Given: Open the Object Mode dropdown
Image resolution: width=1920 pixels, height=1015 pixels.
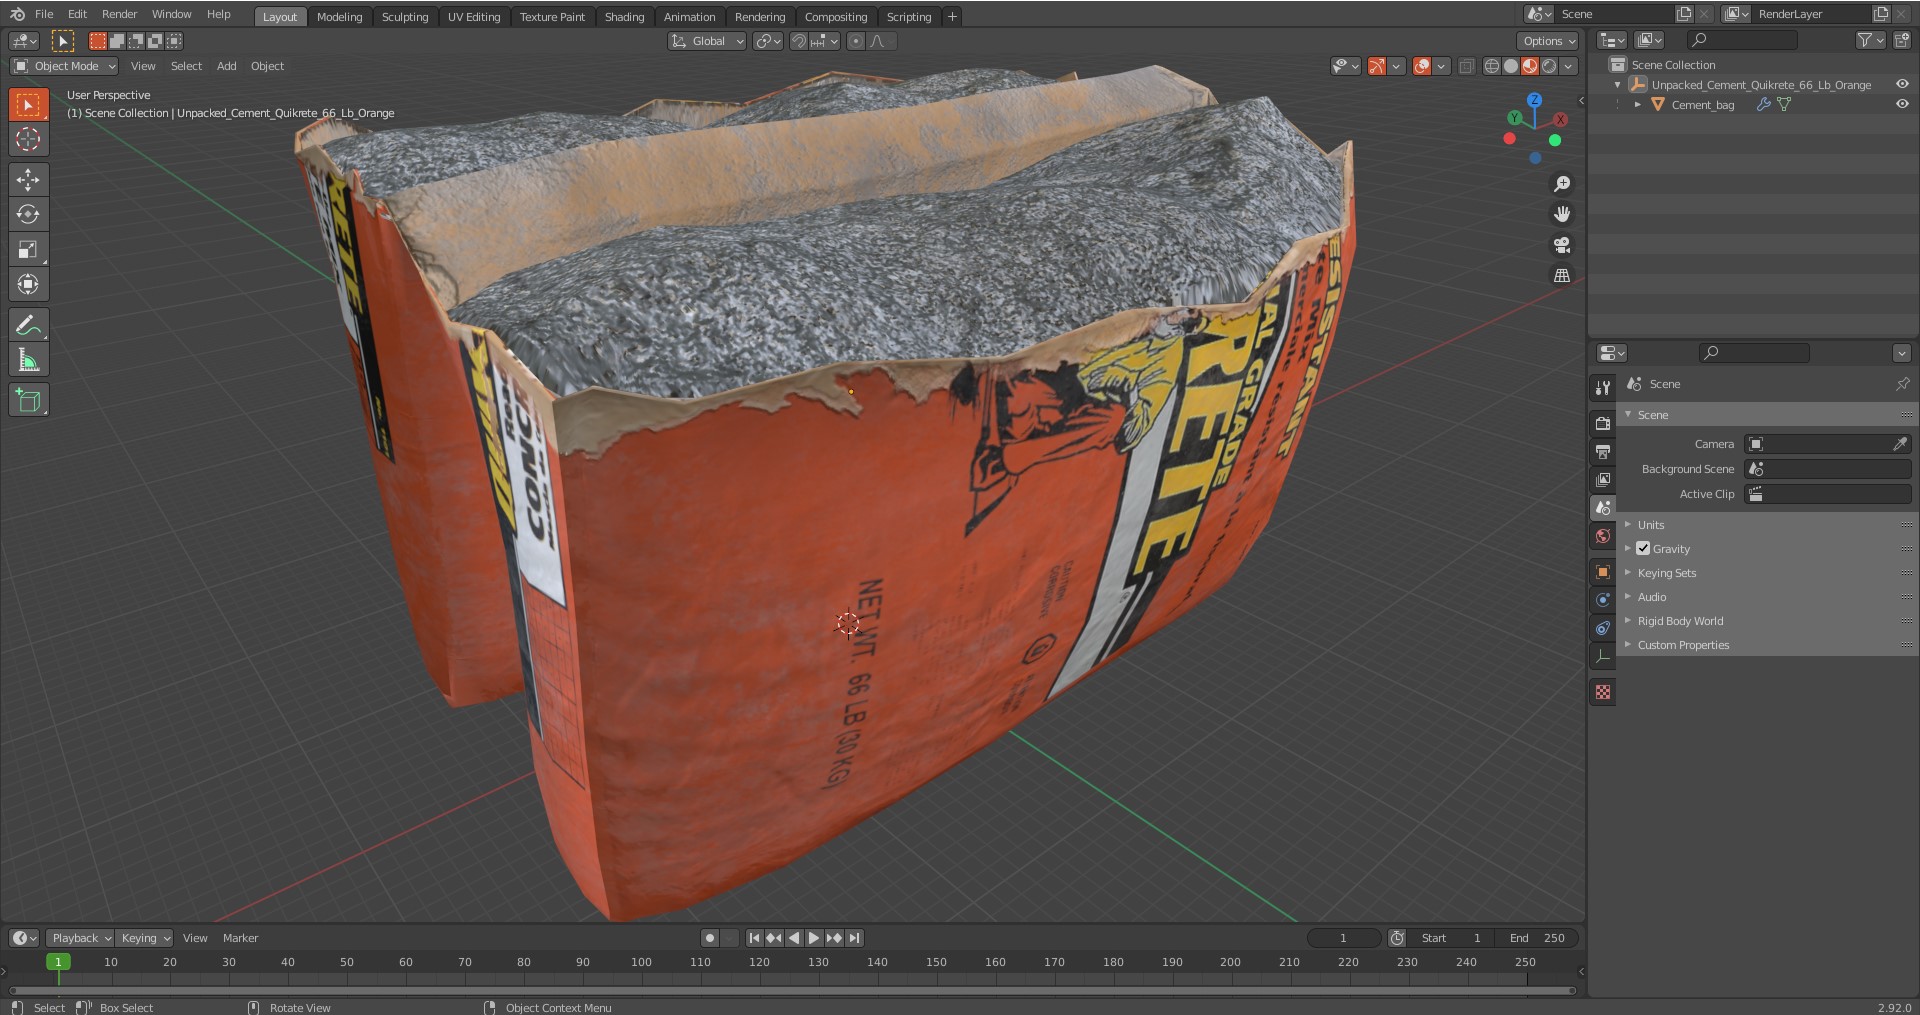Looking at the screenshot, I should 64,66.
